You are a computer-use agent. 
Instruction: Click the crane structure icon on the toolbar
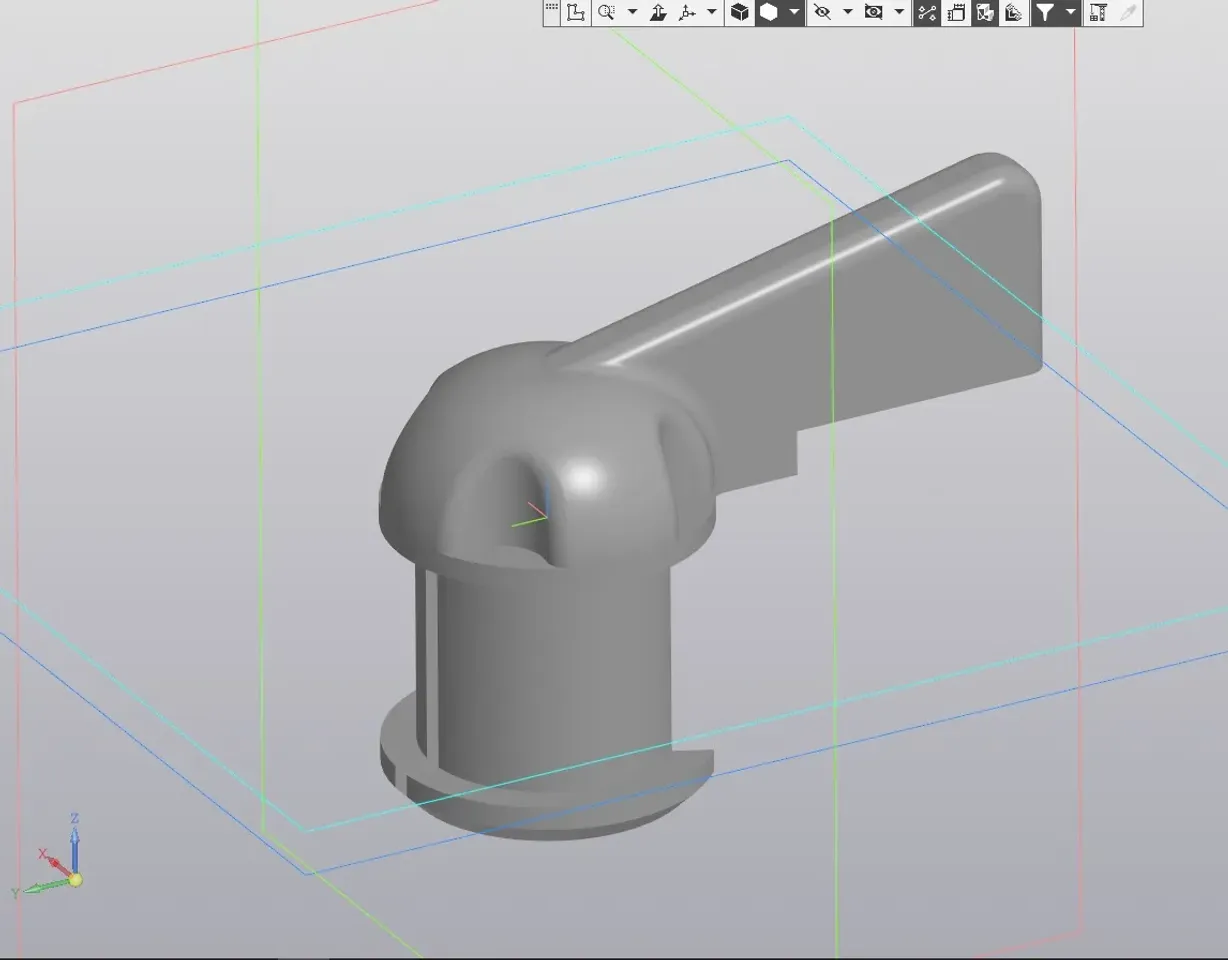click(1097, 12)
